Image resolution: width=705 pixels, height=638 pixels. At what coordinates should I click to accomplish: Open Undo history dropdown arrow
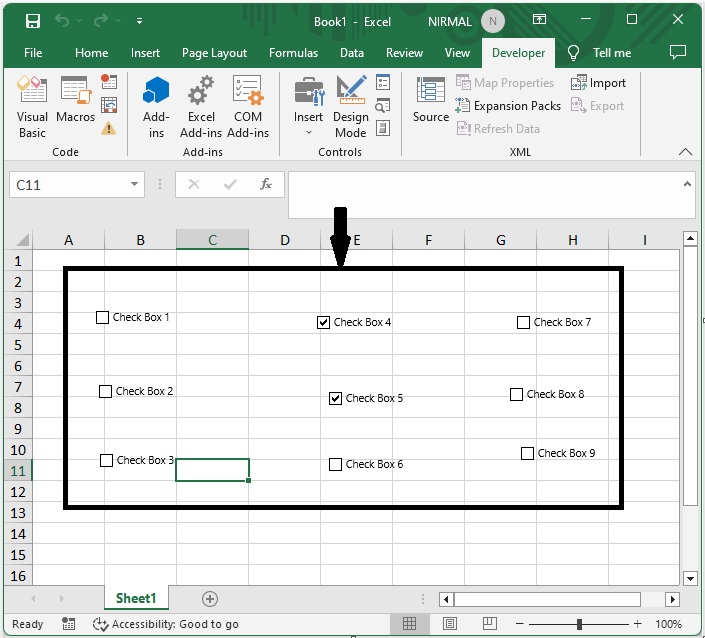79,21
